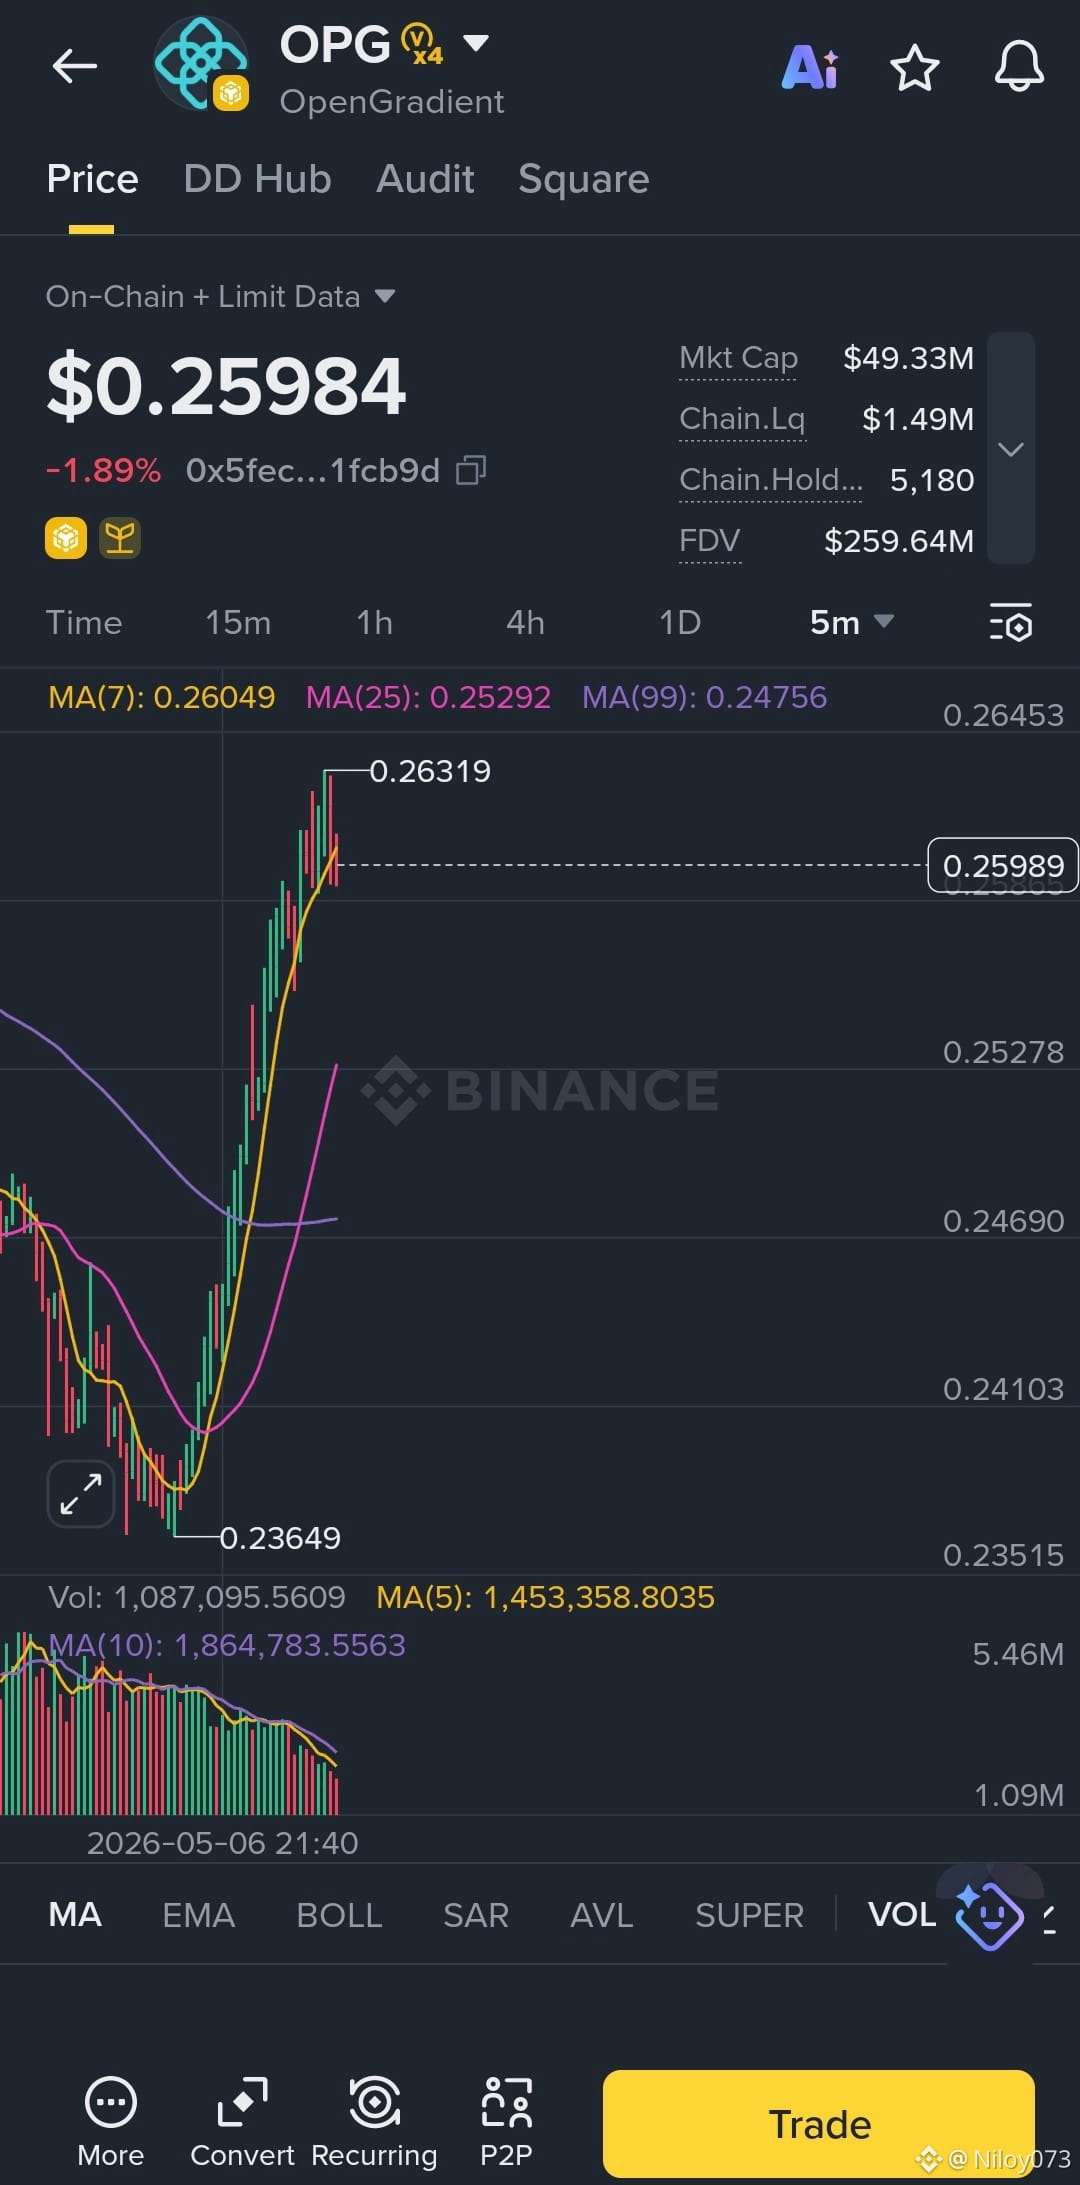Tap the yellow BNB chain badge
1080x2185 pixels.
pos(66,538)
